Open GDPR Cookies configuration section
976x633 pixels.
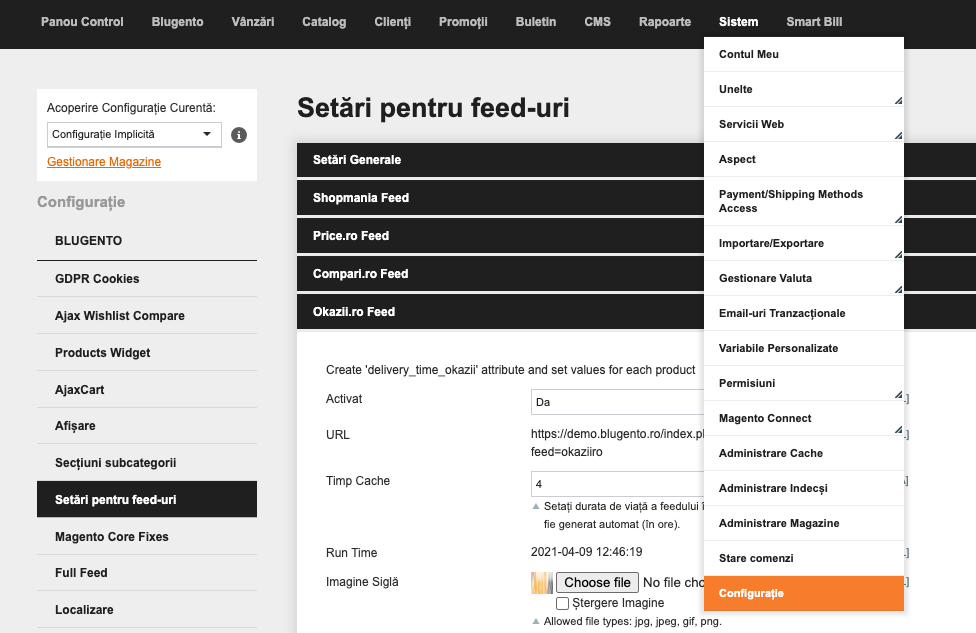coord(147,279)
